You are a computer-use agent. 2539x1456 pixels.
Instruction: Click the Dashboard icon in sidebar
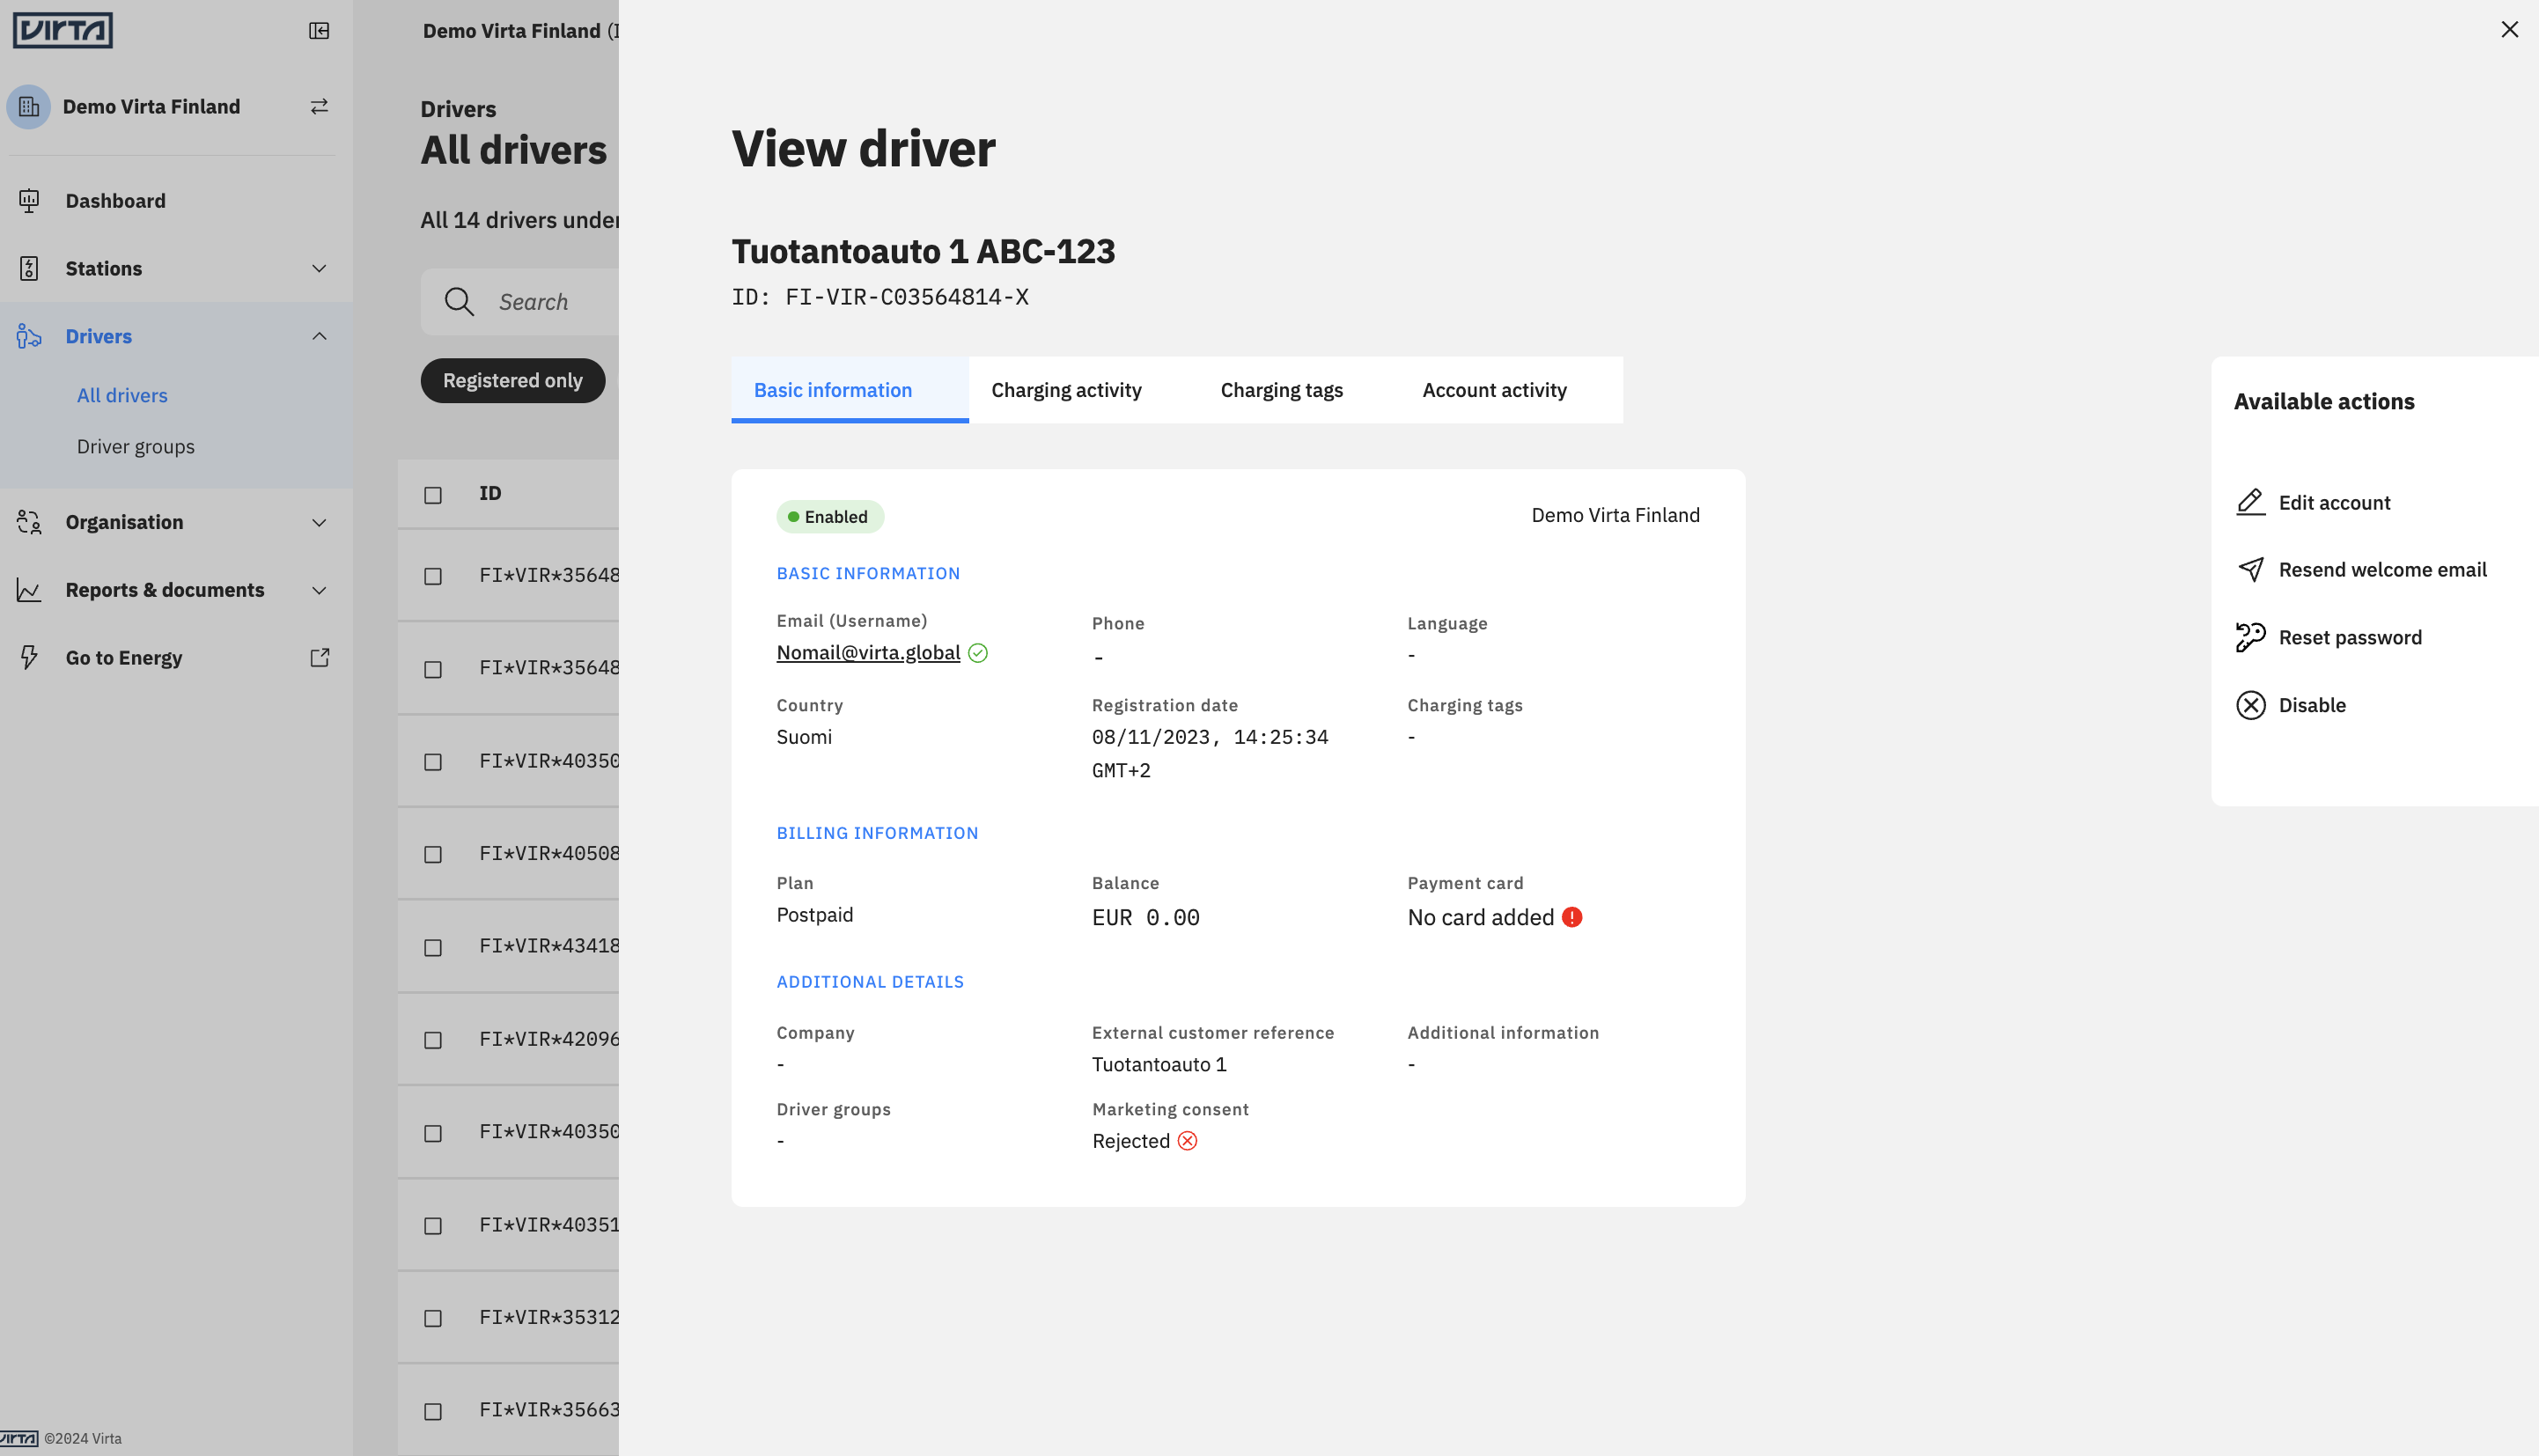tap(29, 201)
